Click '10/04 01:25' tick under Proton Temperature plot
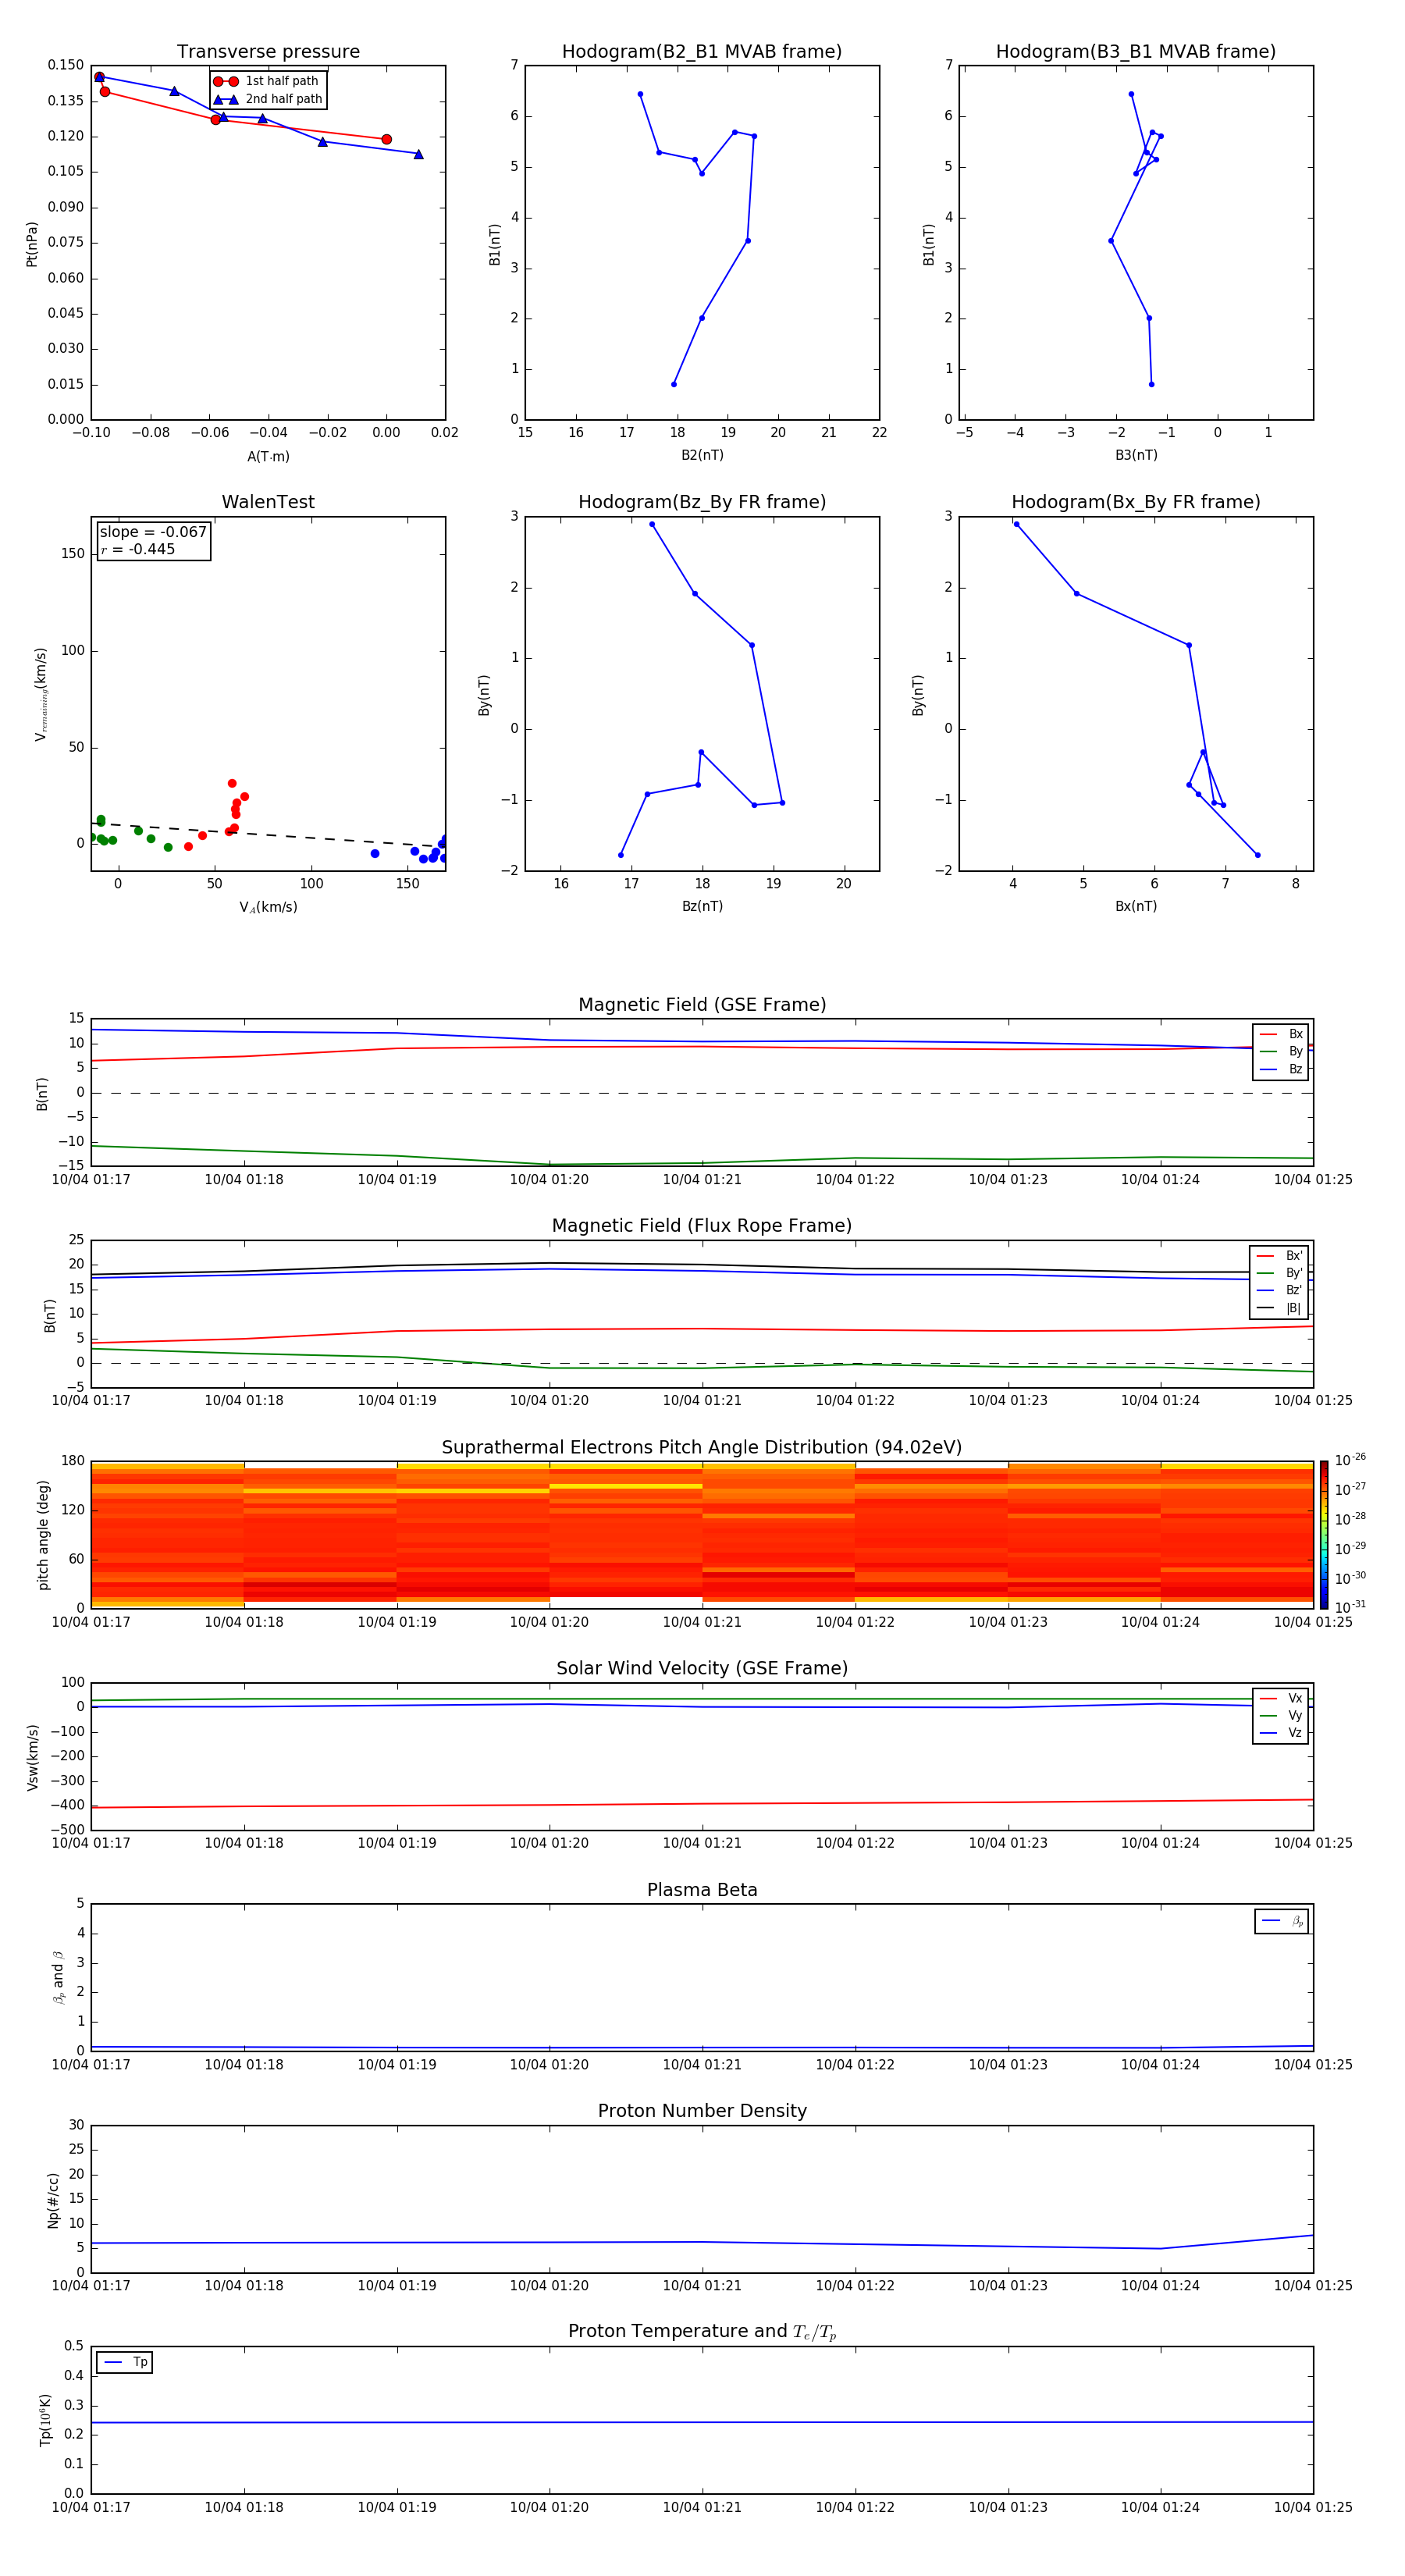This screenshot has height=2576, width=1405. (1313, 2507)
